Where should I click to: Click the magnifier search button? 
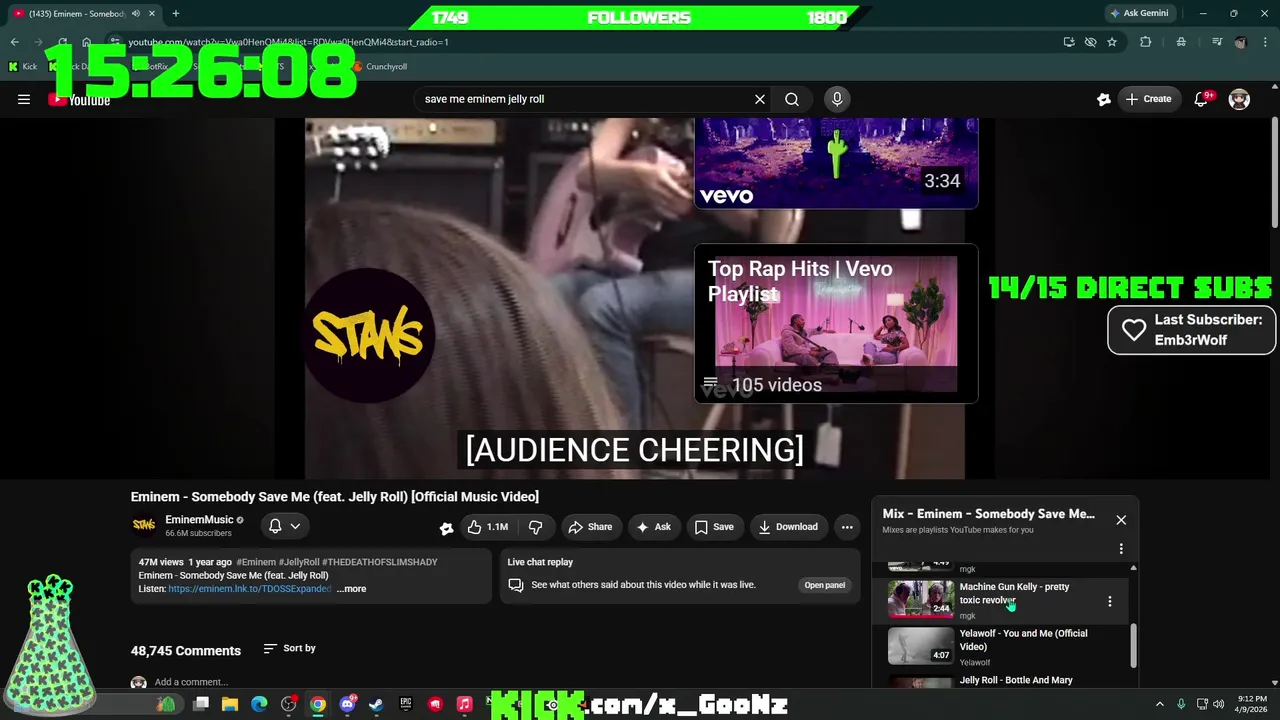(x=792, y=99)
